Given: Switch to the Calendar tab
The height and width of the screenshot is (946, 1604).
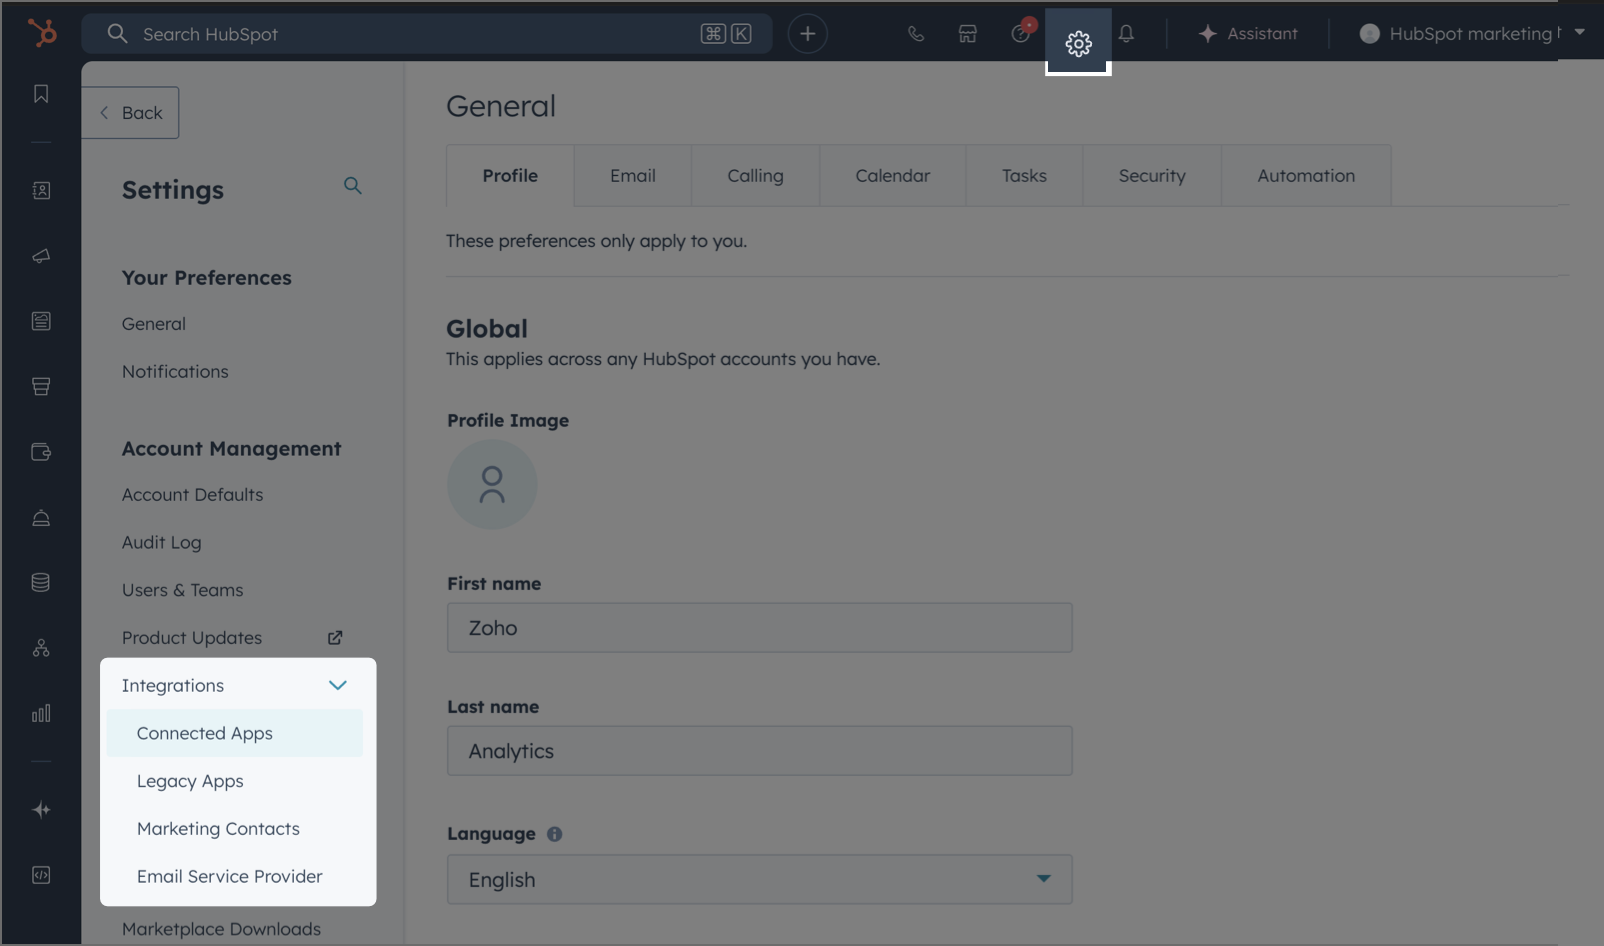Looking at the screenshot, I should [893, 176].
